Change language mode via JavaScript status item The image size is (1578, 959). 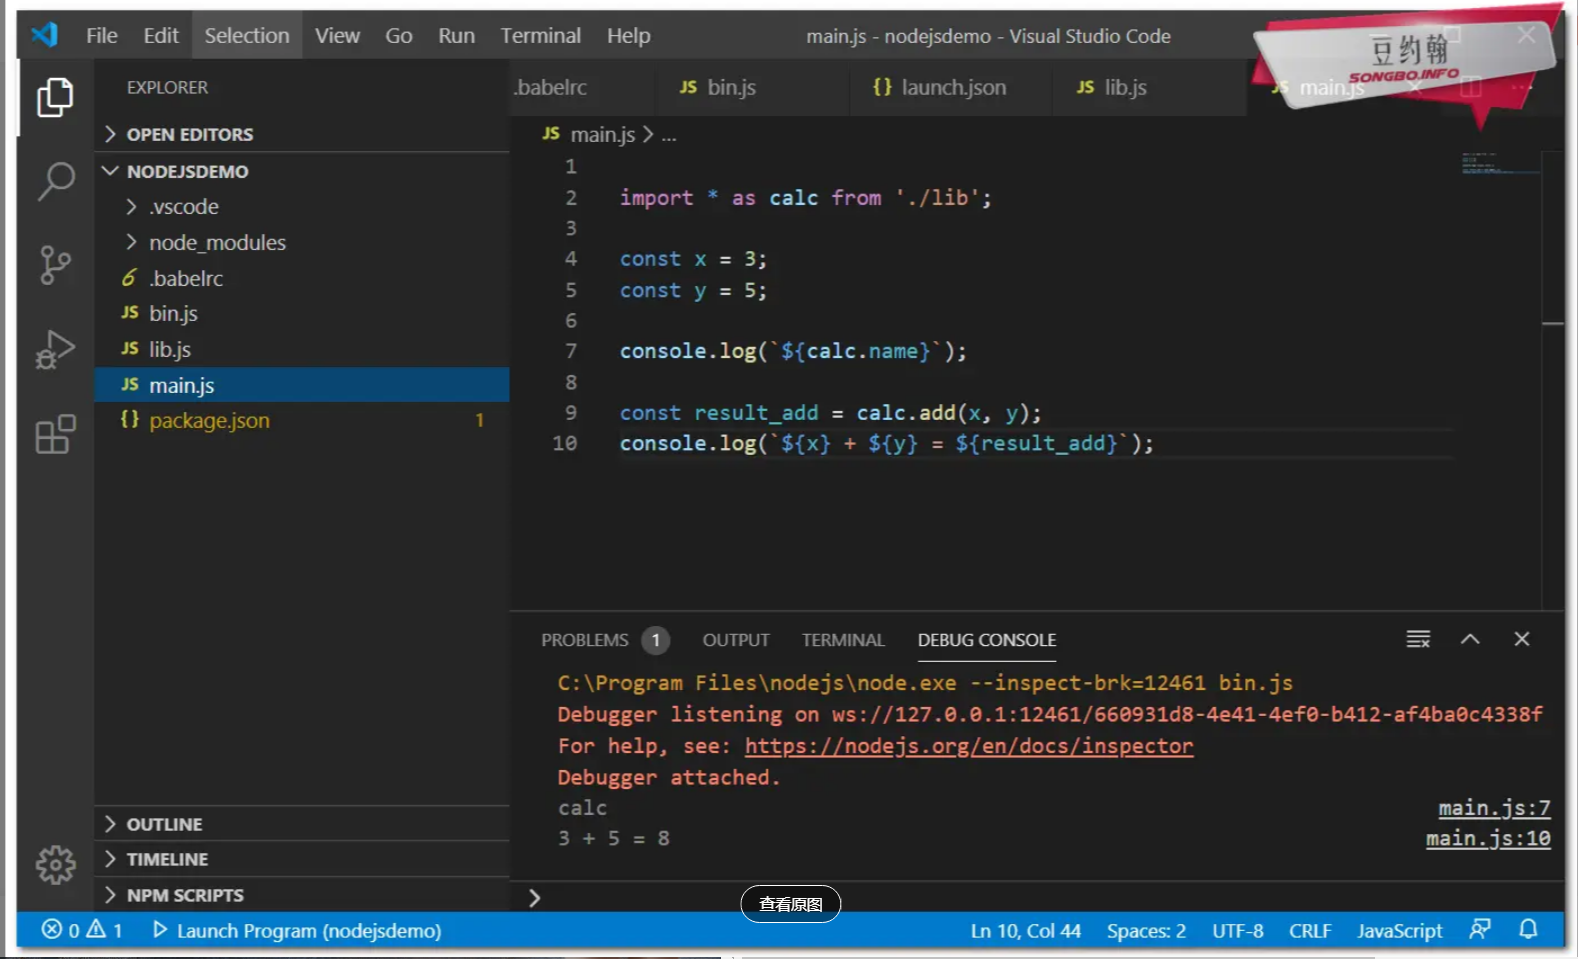pyautogui.click(x=1399, y=931)
